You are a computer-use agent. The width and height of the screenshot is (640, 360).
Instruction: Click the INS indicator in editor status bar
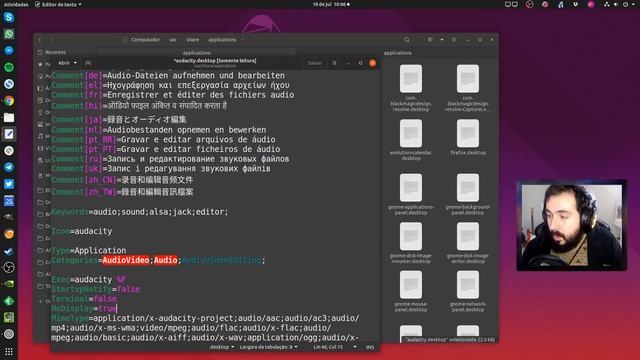[370, 347]
